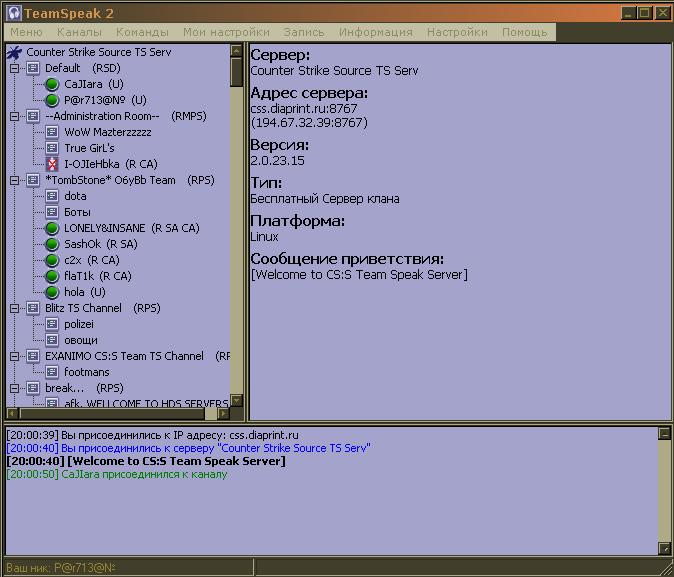Click the Default channel icon
This screenshot has width=674, height=577.
tap(33, 68)
